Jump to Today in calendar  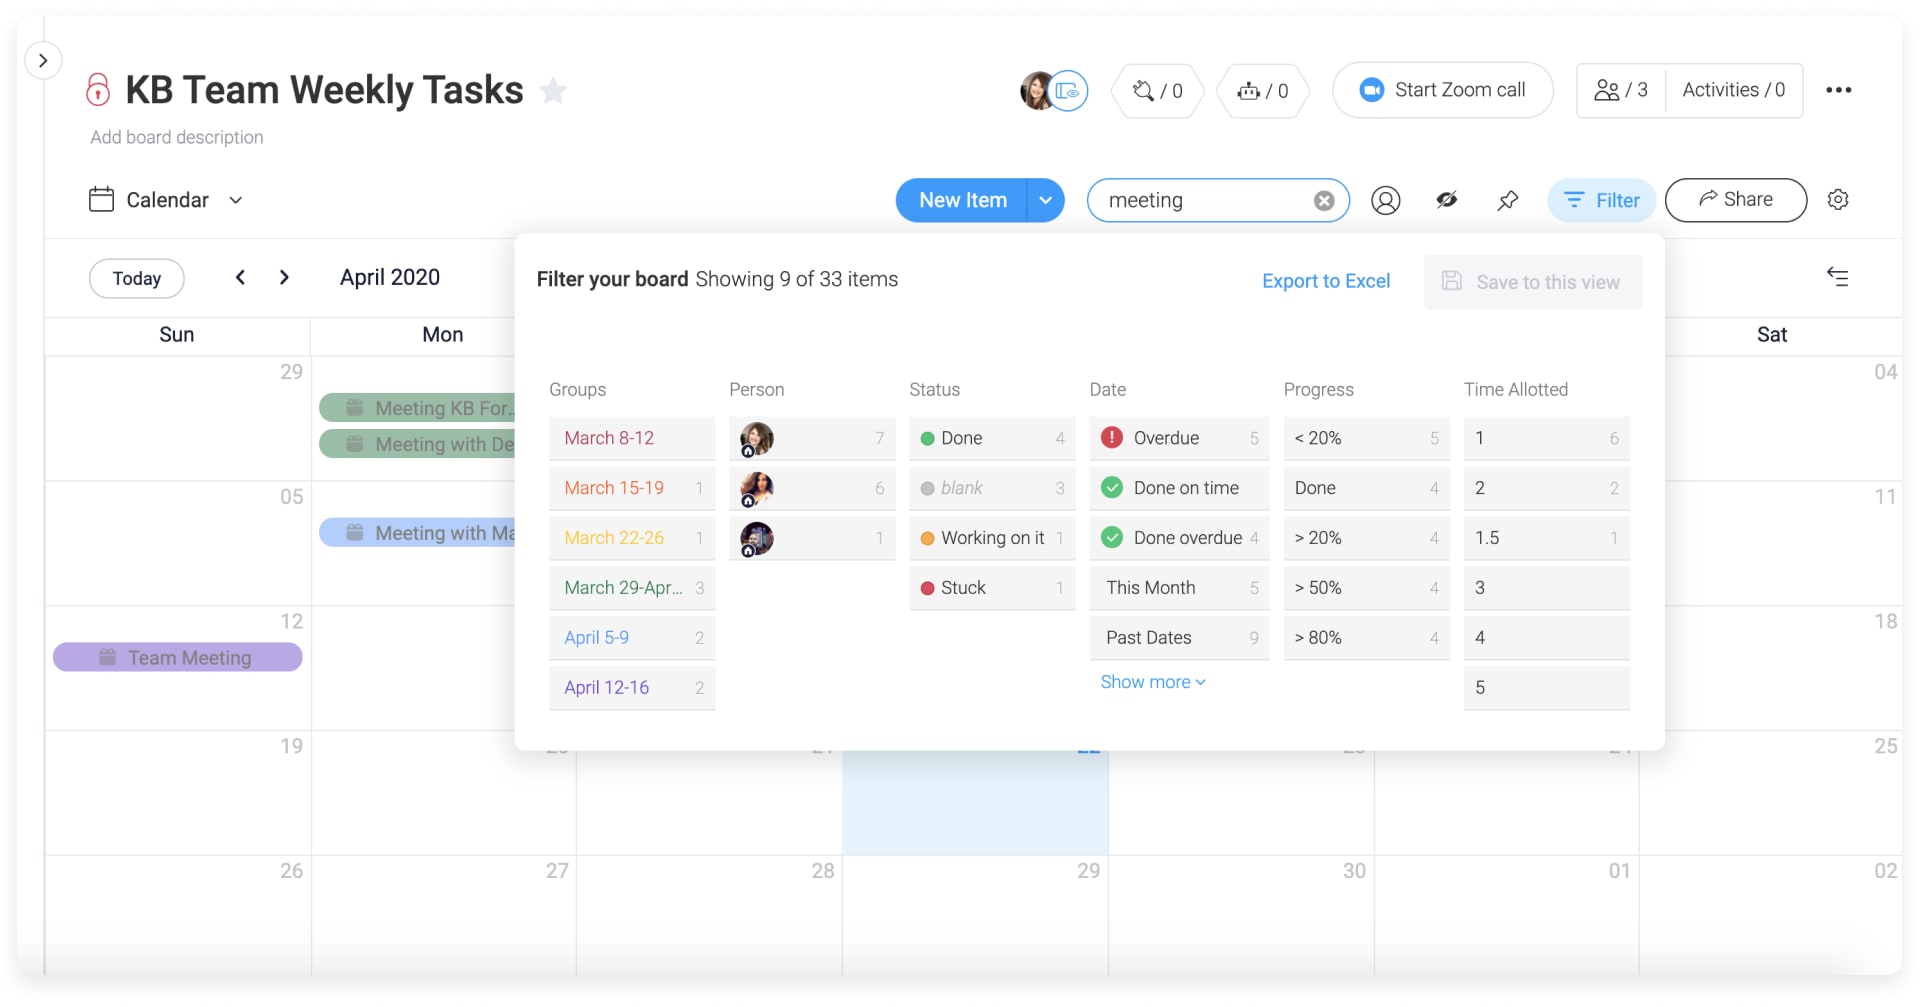[137, 278]
